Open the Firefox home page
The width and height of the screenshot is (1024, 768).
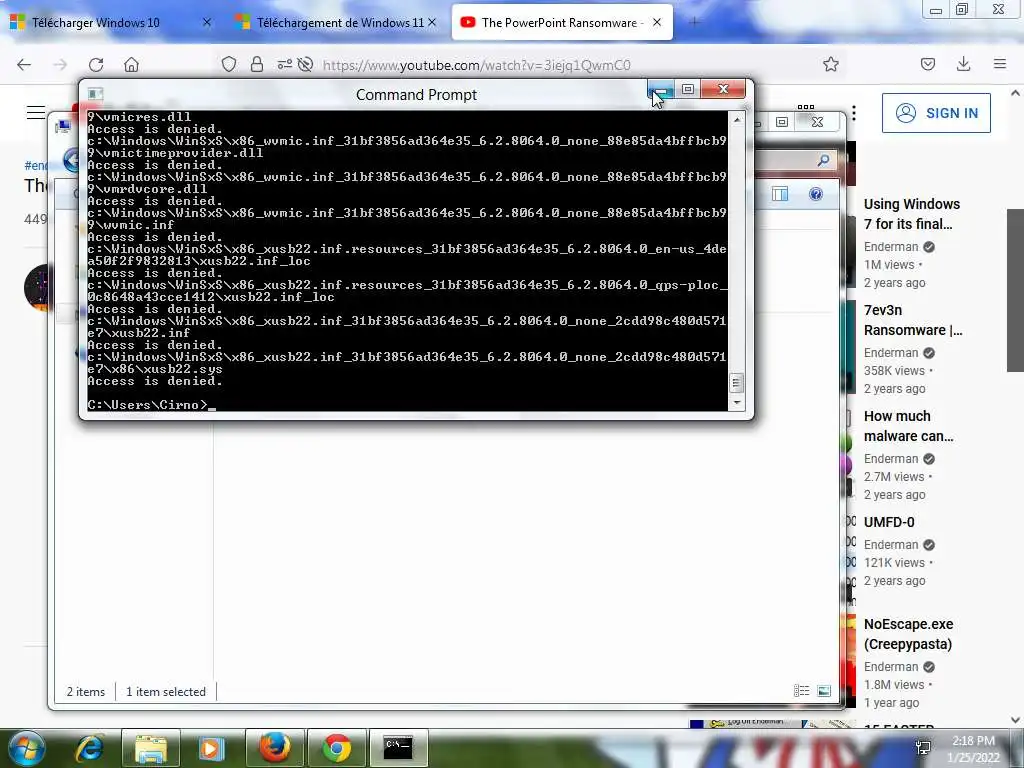131,64
